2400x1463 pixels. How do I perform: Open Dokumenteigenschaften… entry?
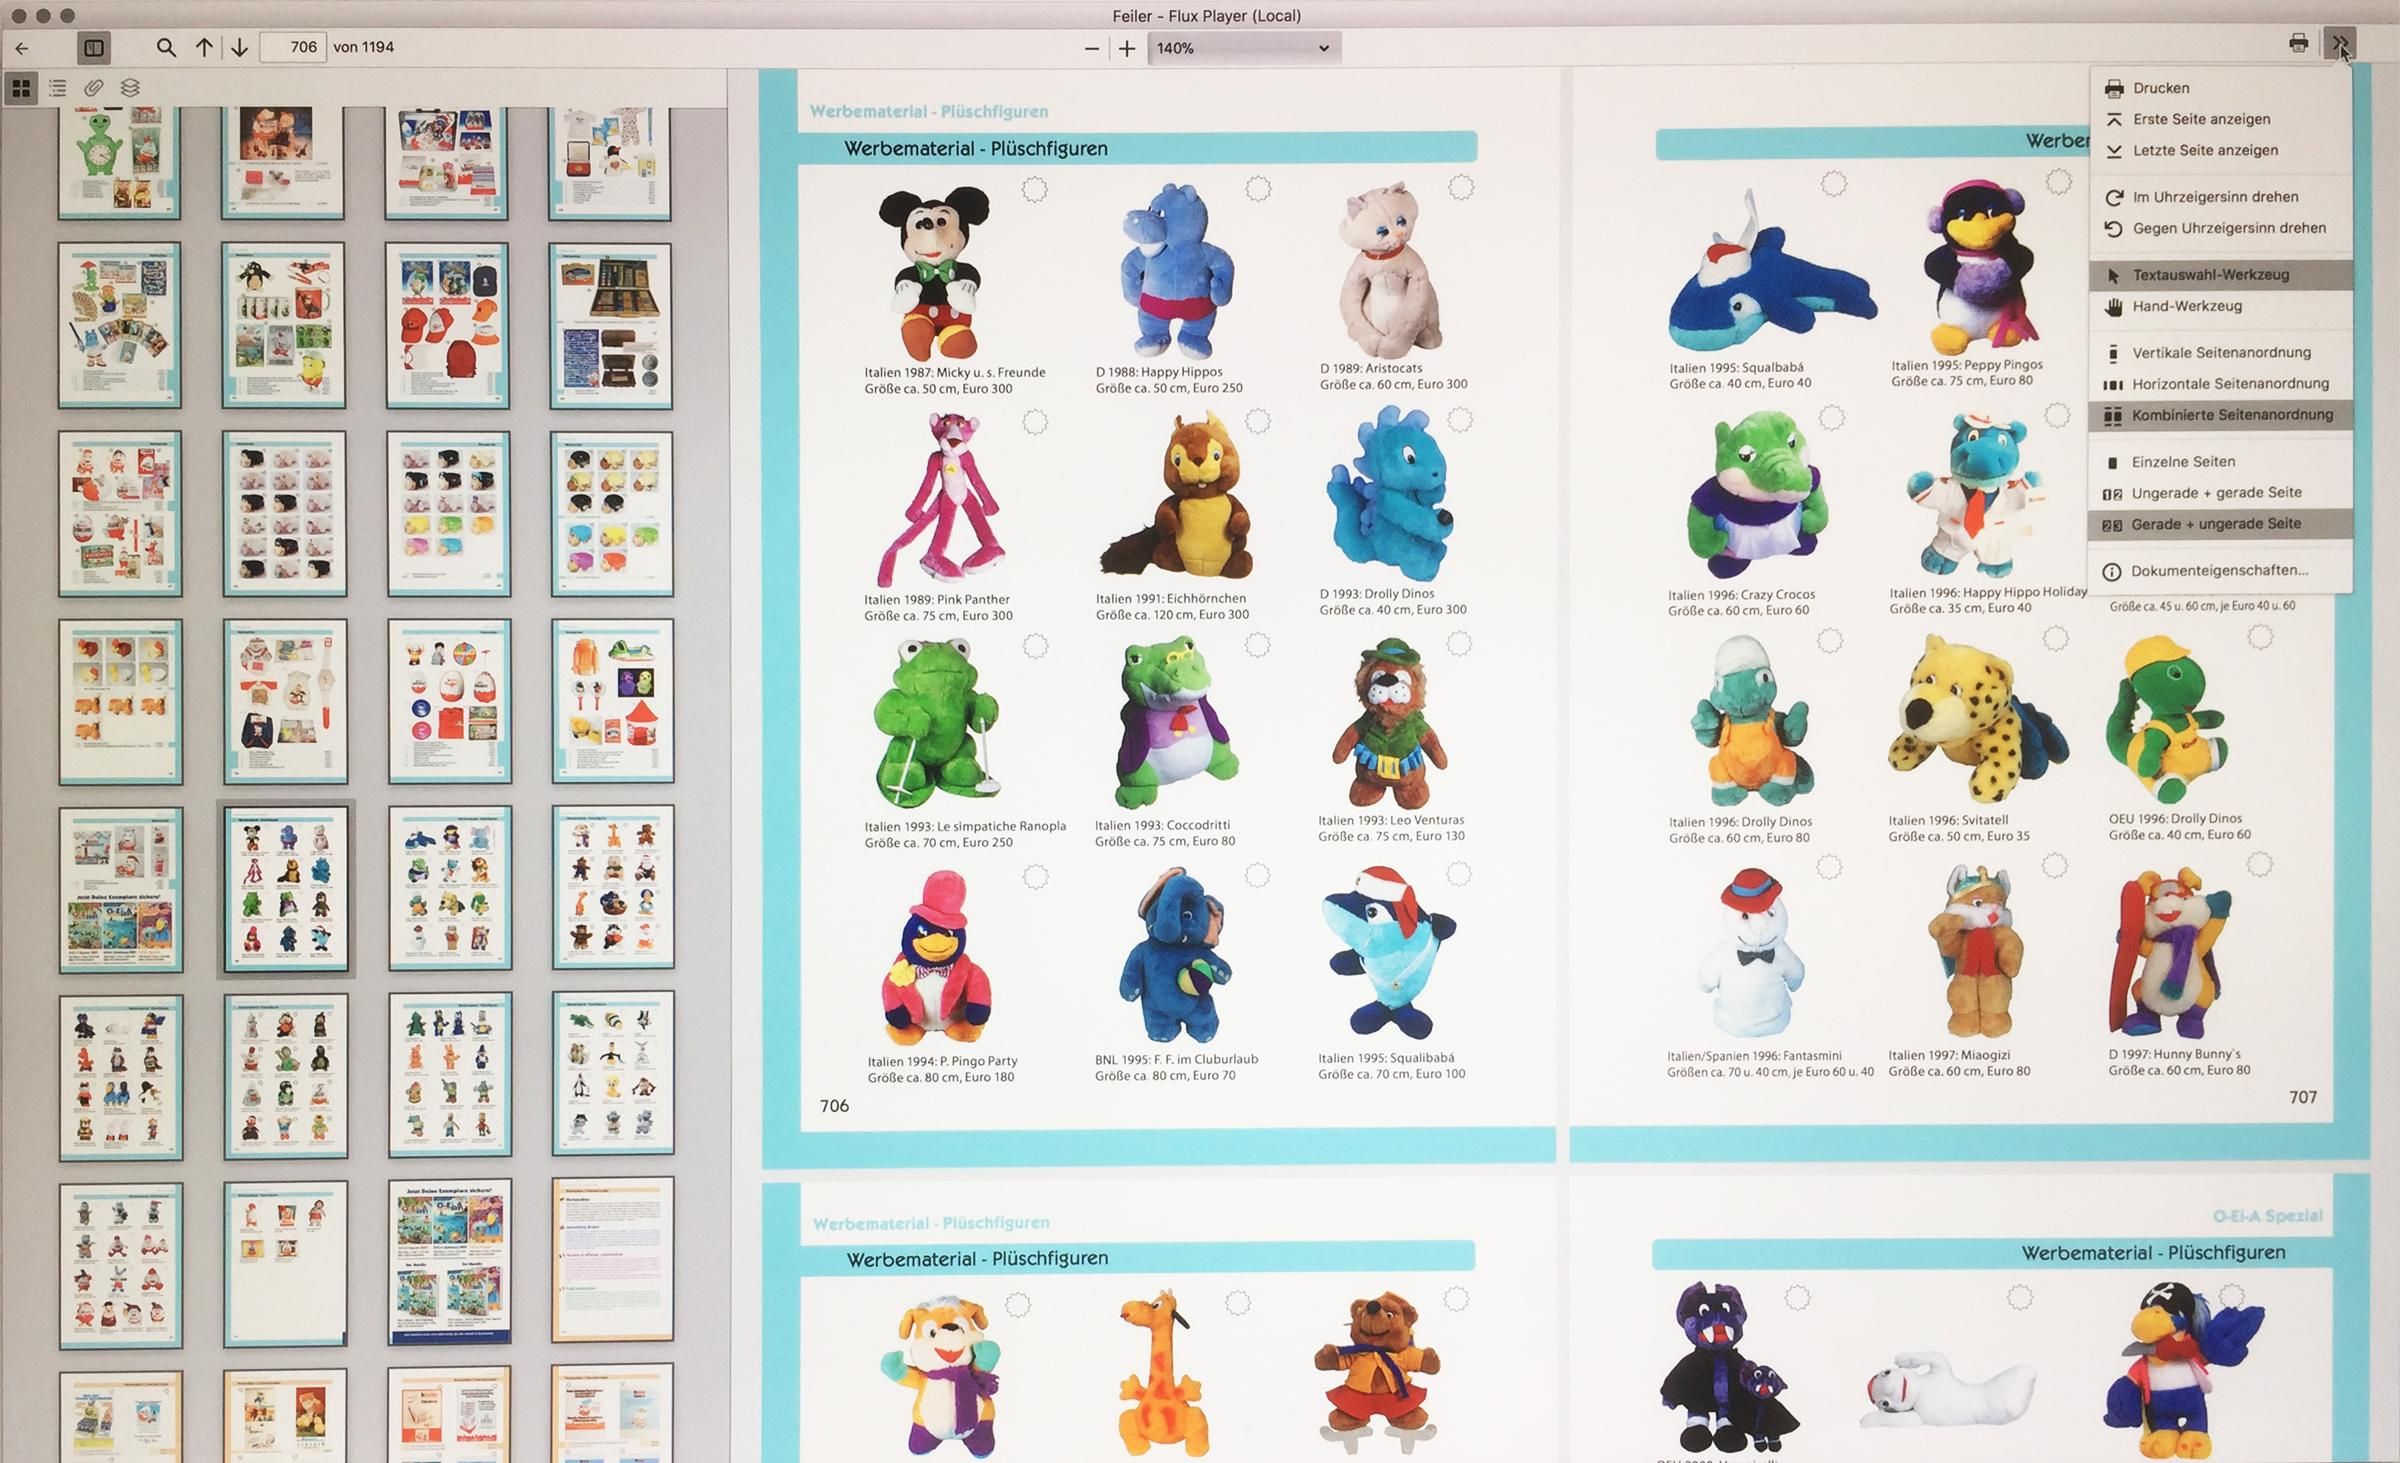click(x=2219, y=571)
